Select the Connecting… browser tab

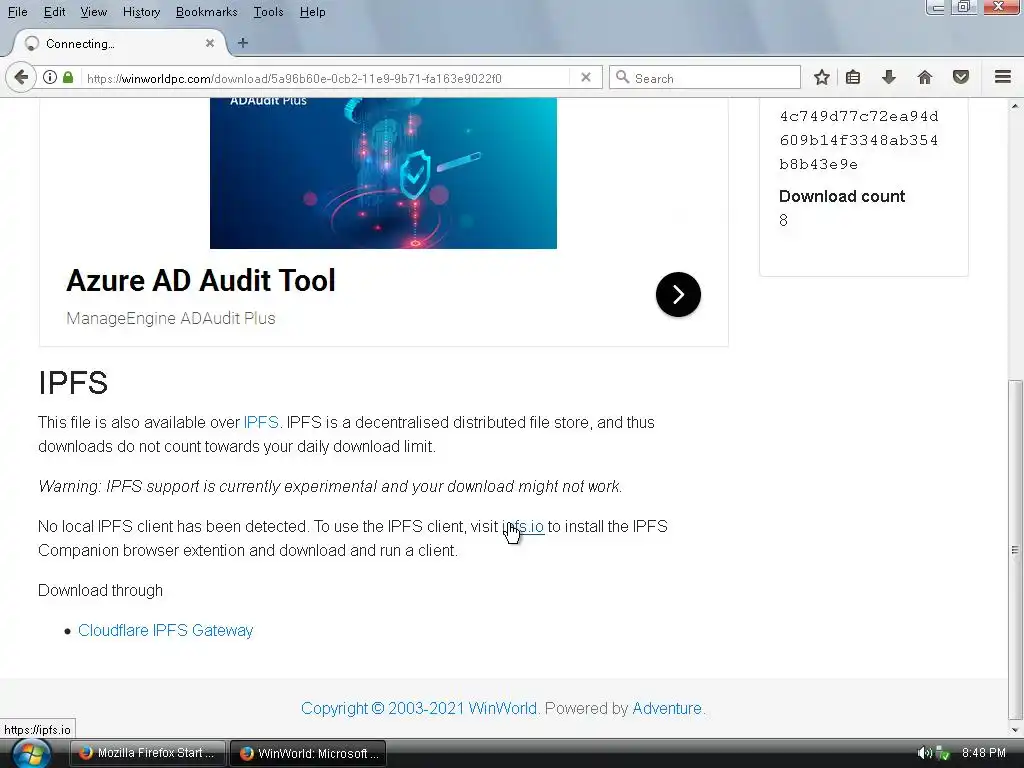[118, 43]
